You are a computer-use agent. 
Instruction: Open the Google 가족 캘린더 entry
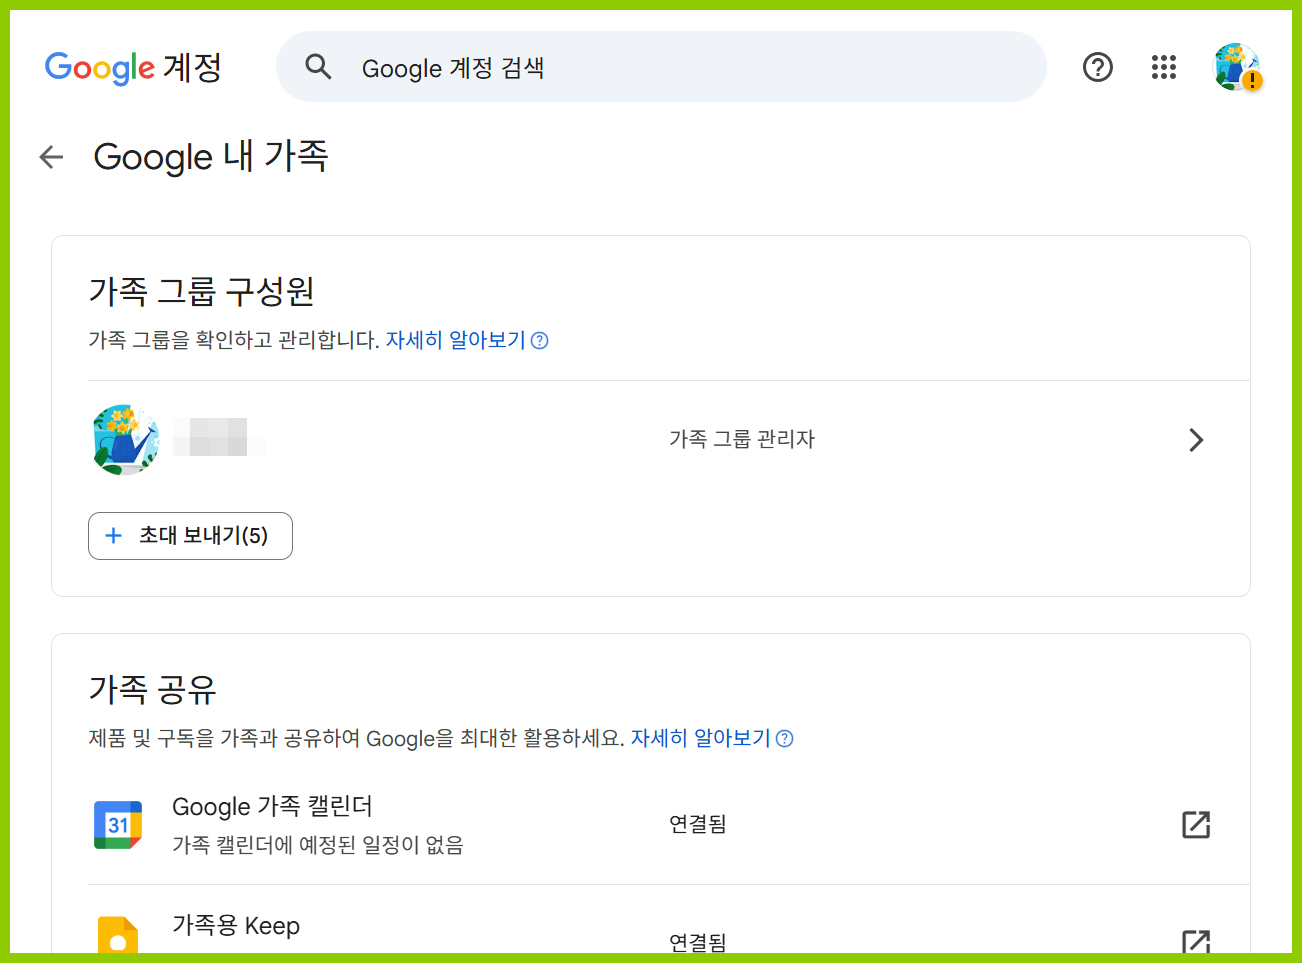272,806
